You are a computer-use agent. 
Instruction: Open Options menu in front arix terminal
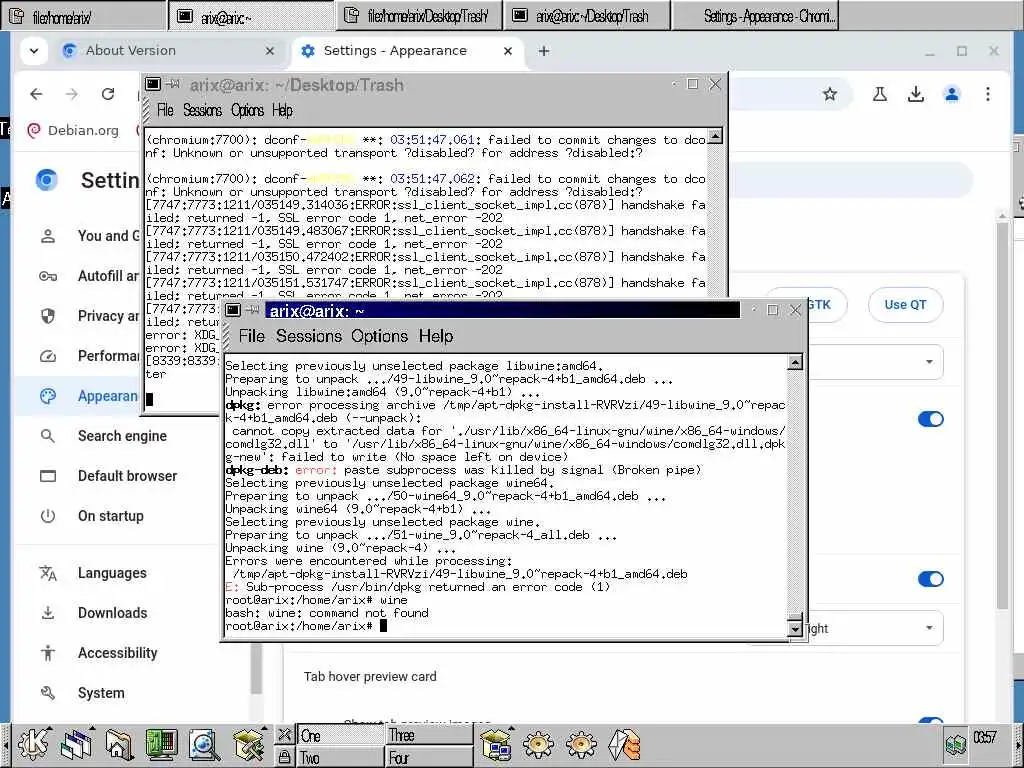point(379,336)
